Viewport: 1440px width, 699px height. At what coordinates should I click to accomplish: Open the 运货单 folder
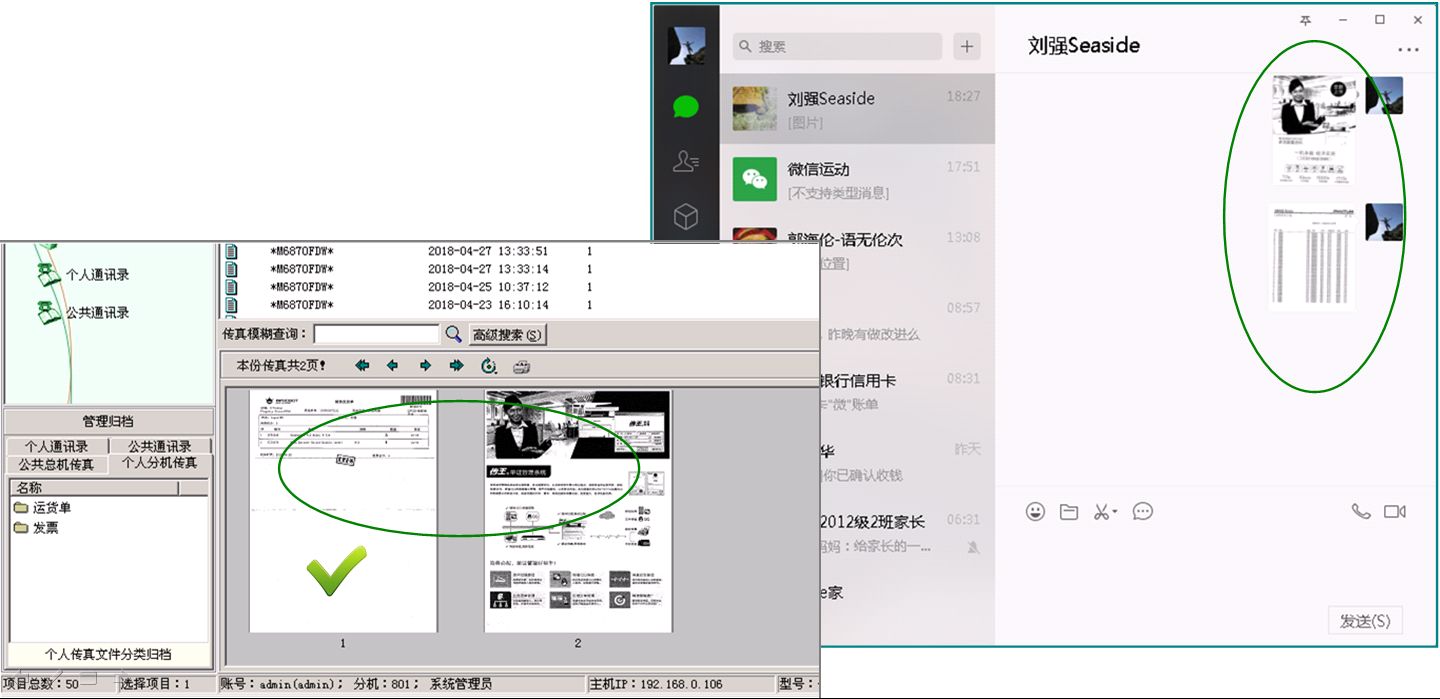[42, 508]
